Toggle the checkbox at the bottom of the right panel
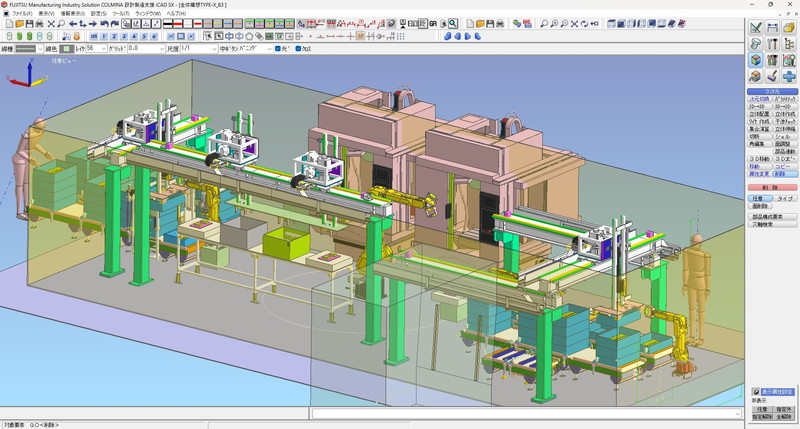 pos(756,391)
